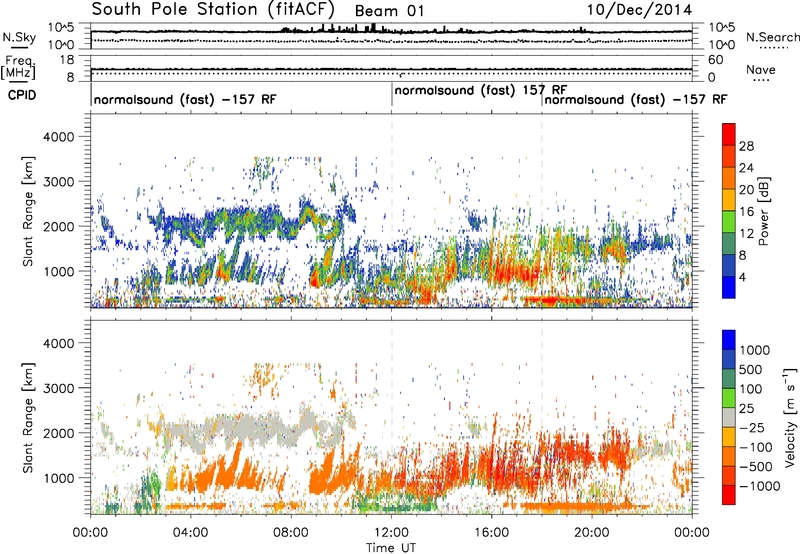800x554 pixels.
Task: Click the '28' power color bar label
Action: pyautogui.click(x=746, y=146)
